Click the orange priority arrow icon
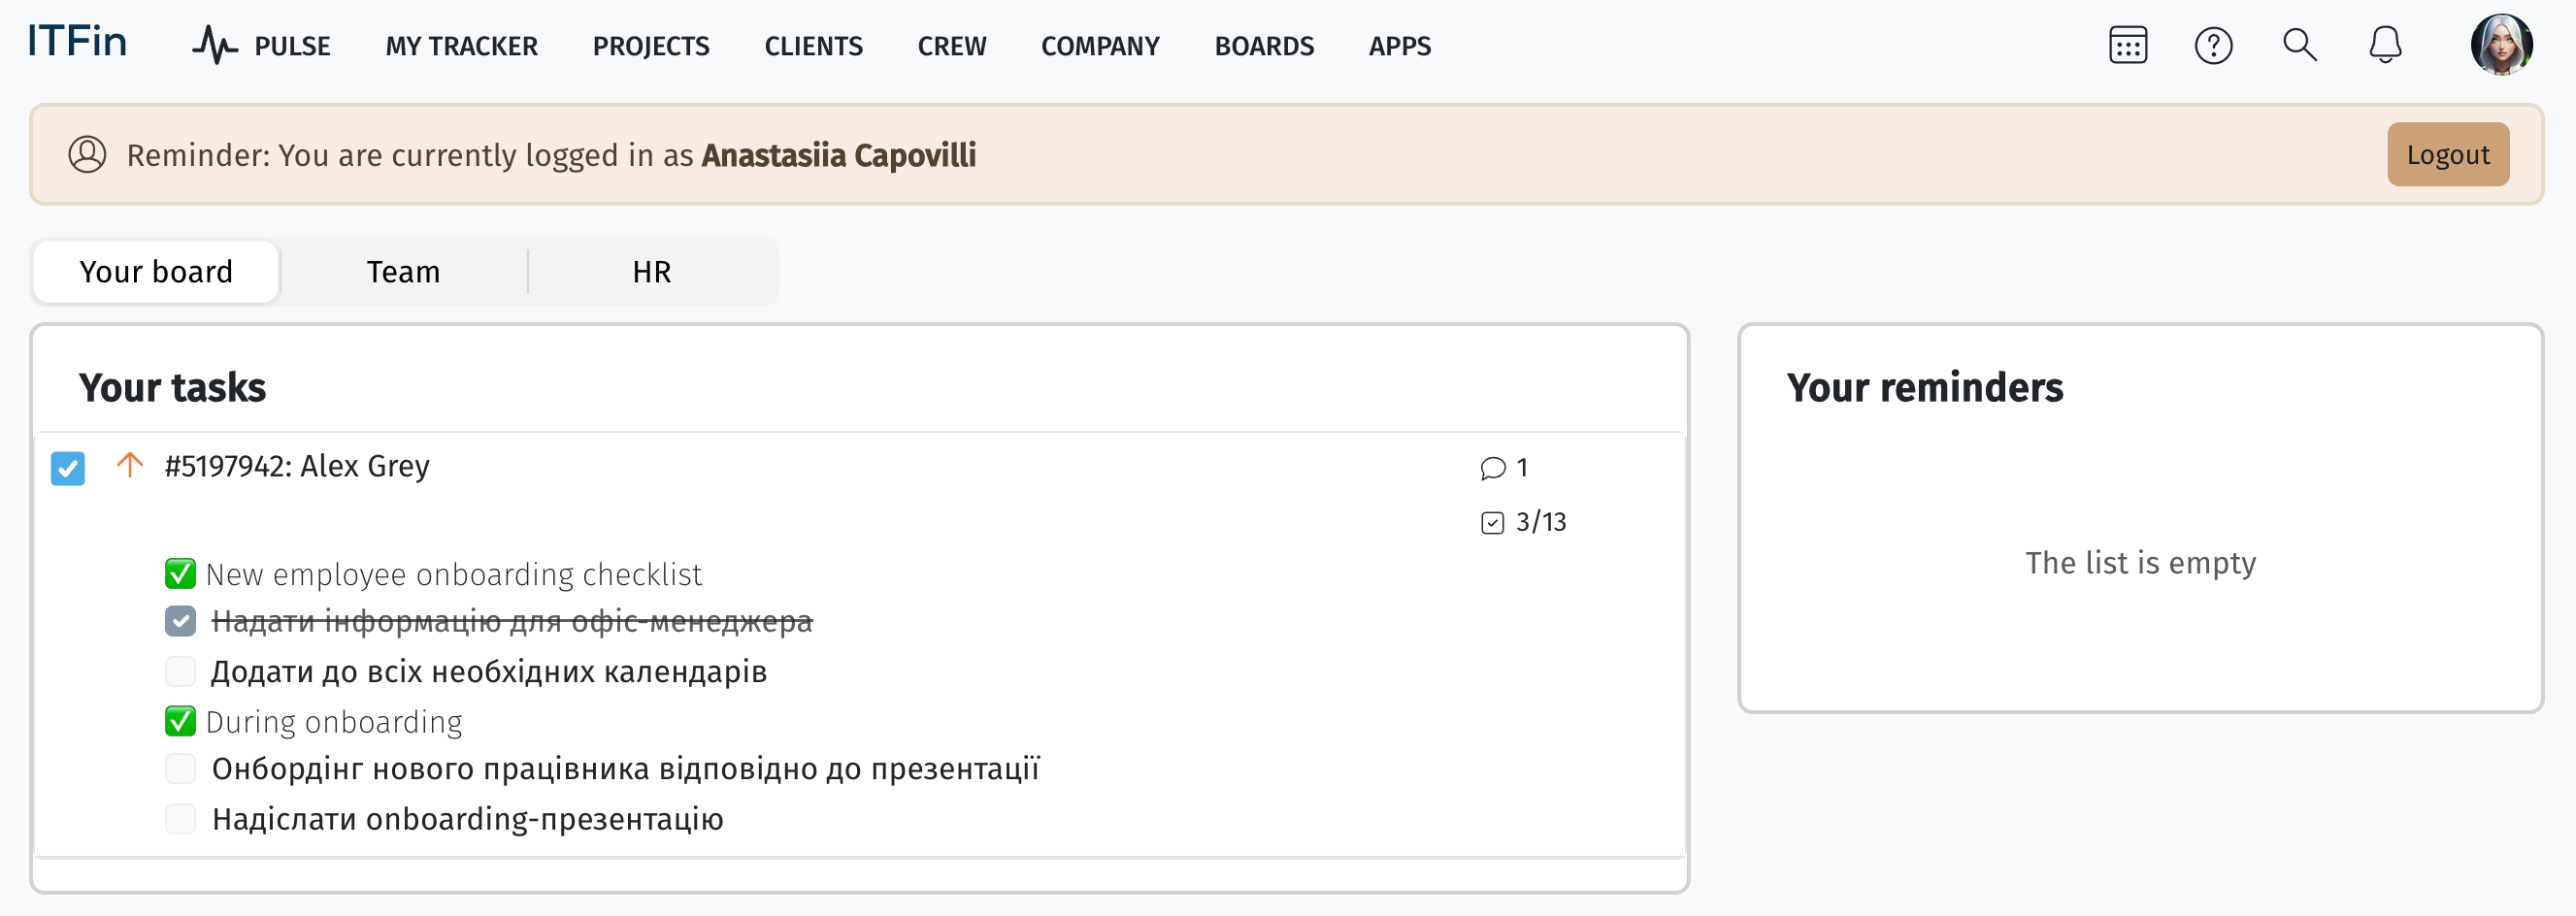The height and width of the screenshot is (916, 2576). 130,465
